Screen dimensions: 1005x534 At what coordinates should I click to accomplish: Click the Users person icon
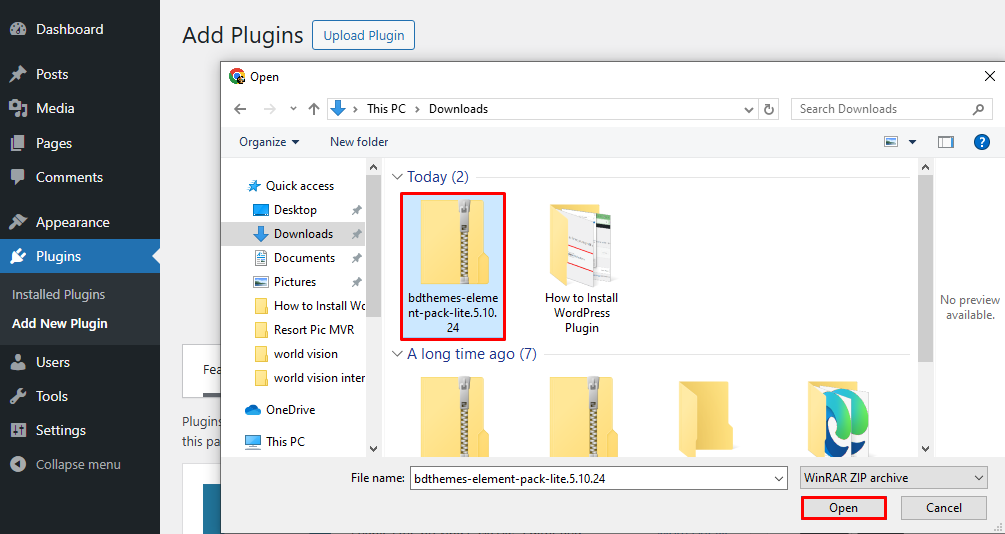pos(18,362)
